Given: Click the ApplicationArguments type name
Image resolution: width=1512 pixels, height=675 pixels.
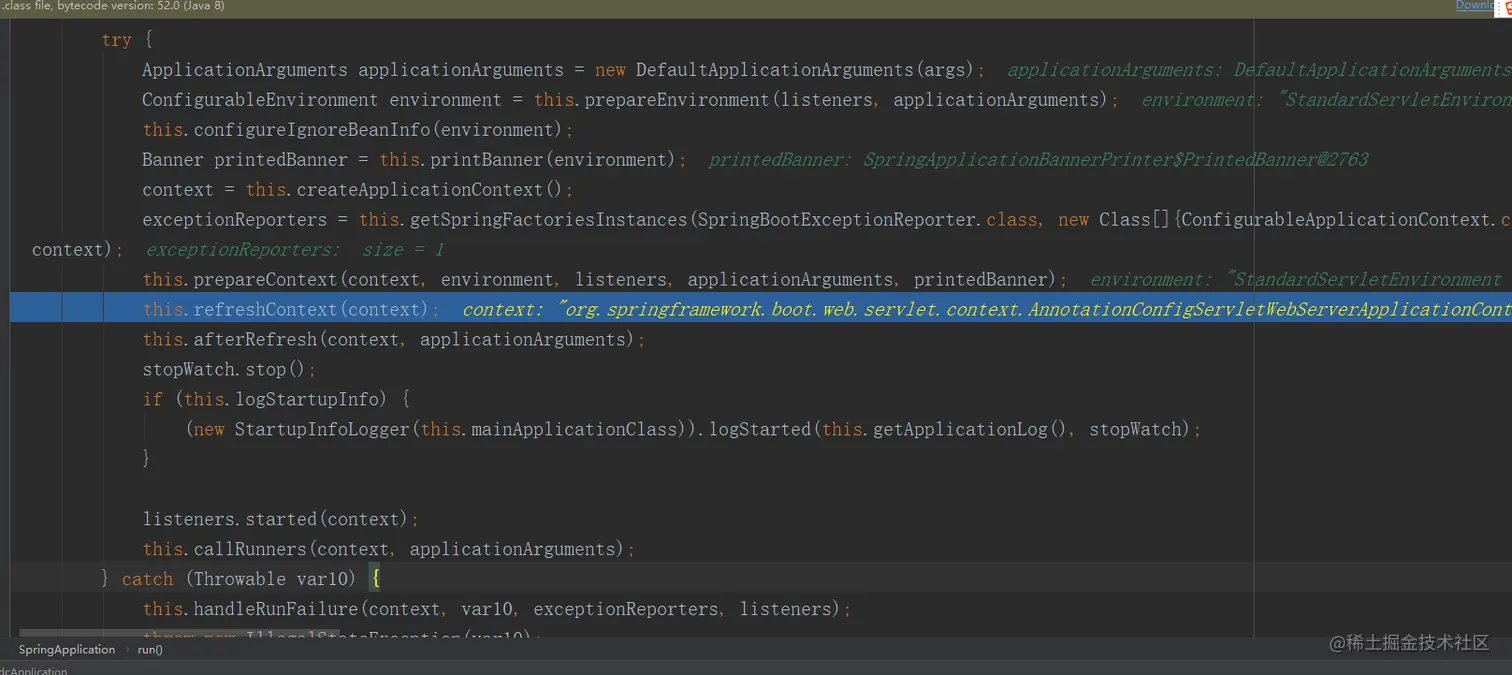Looking at the screenshot, I should 245,70.
